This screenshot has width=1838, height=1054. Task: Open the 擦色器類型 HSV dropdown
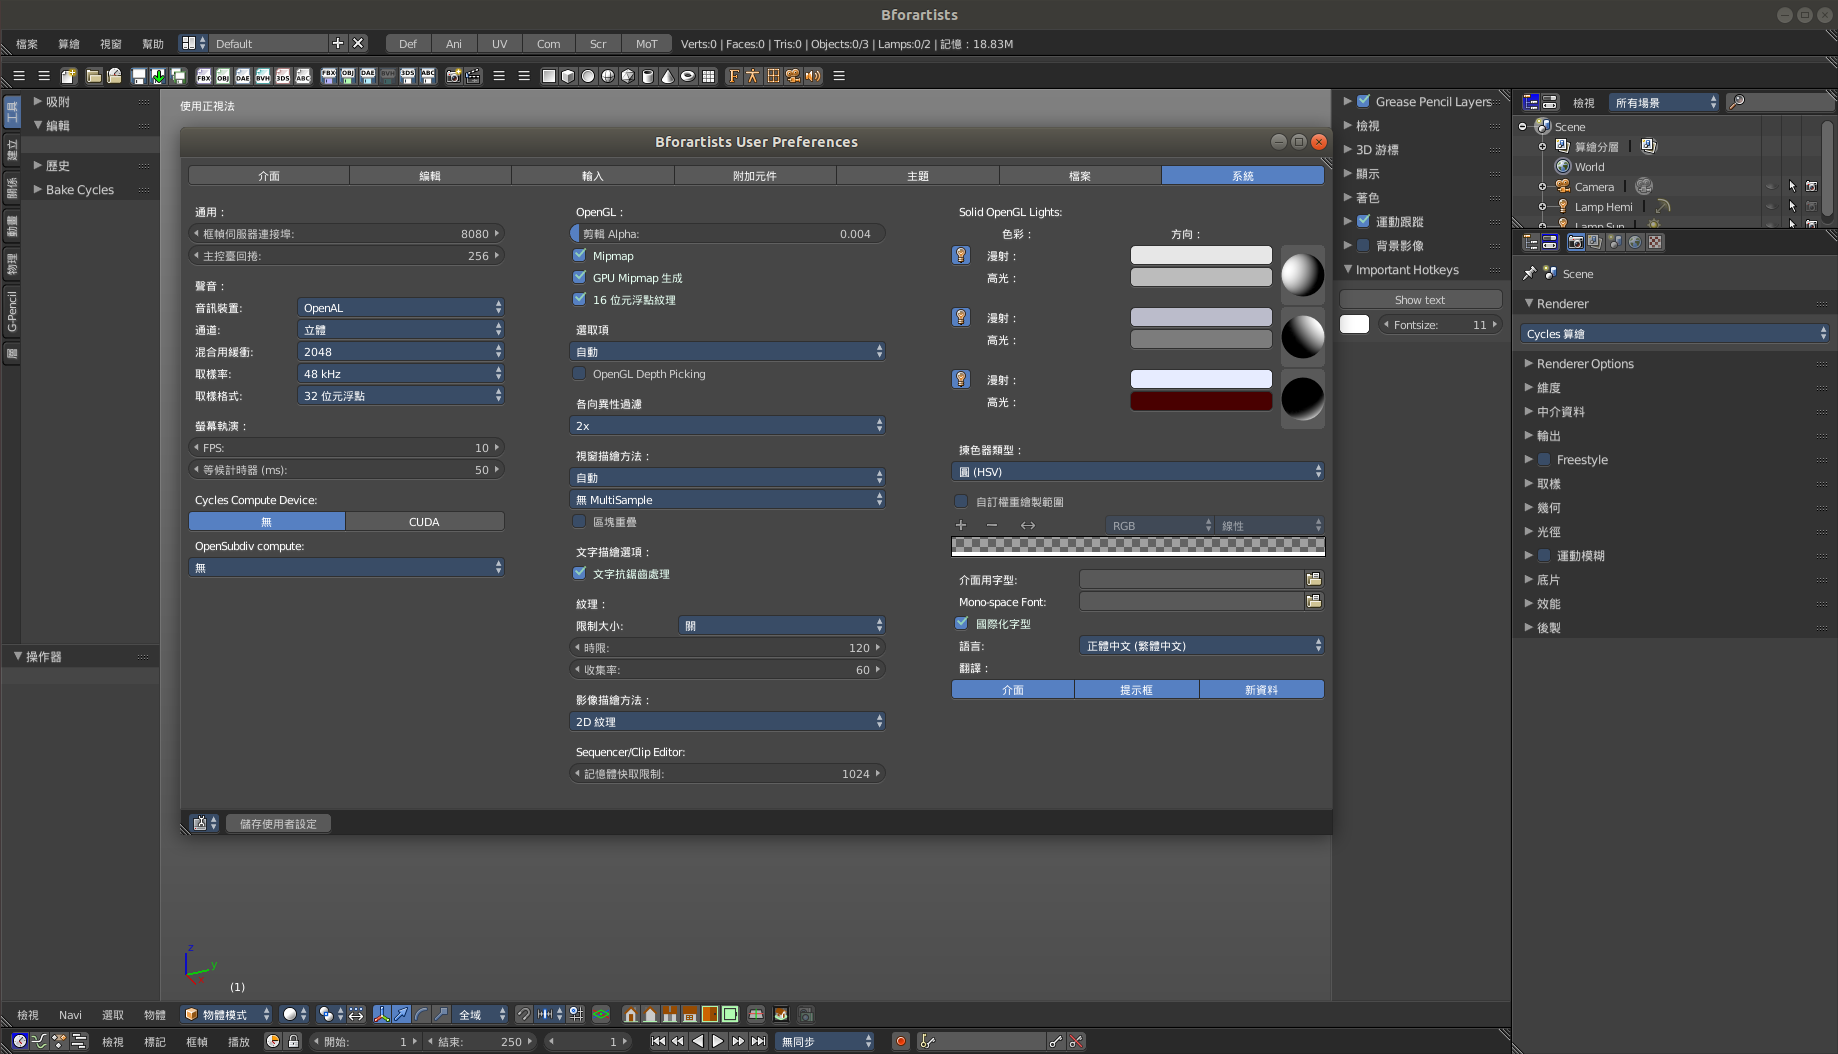(1138, 471)
